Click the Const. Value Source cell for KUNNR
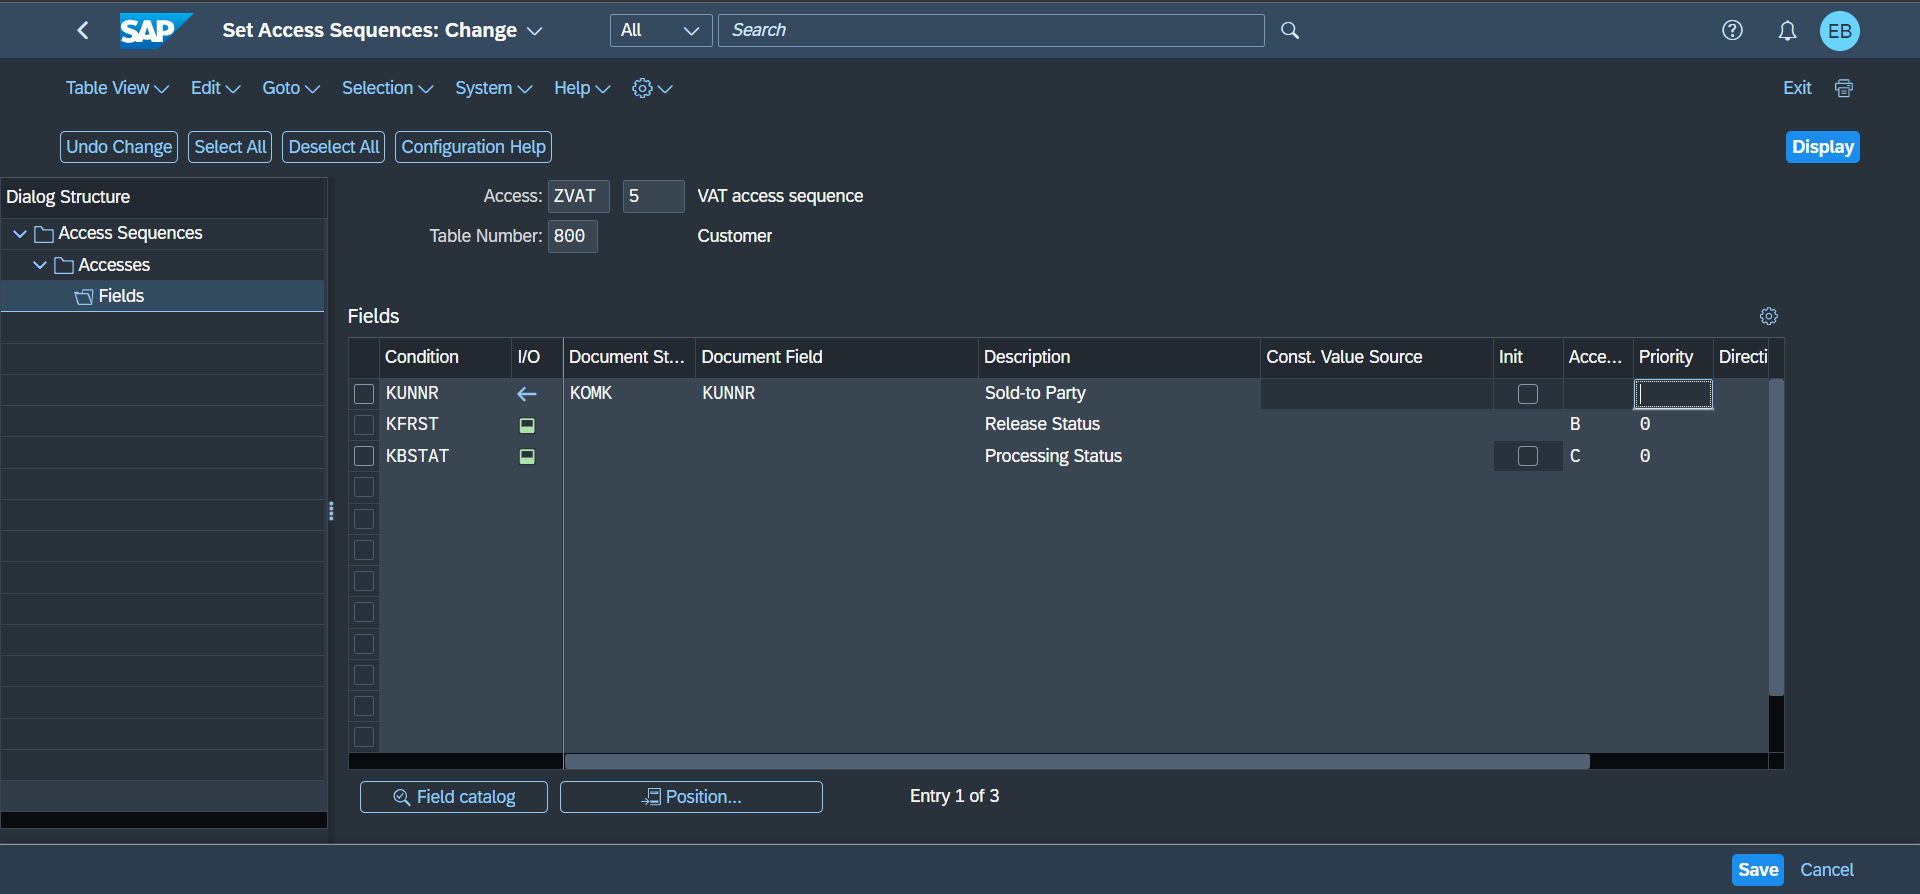The width and height of the screenshot is (1920, 894). [1376, 394]
